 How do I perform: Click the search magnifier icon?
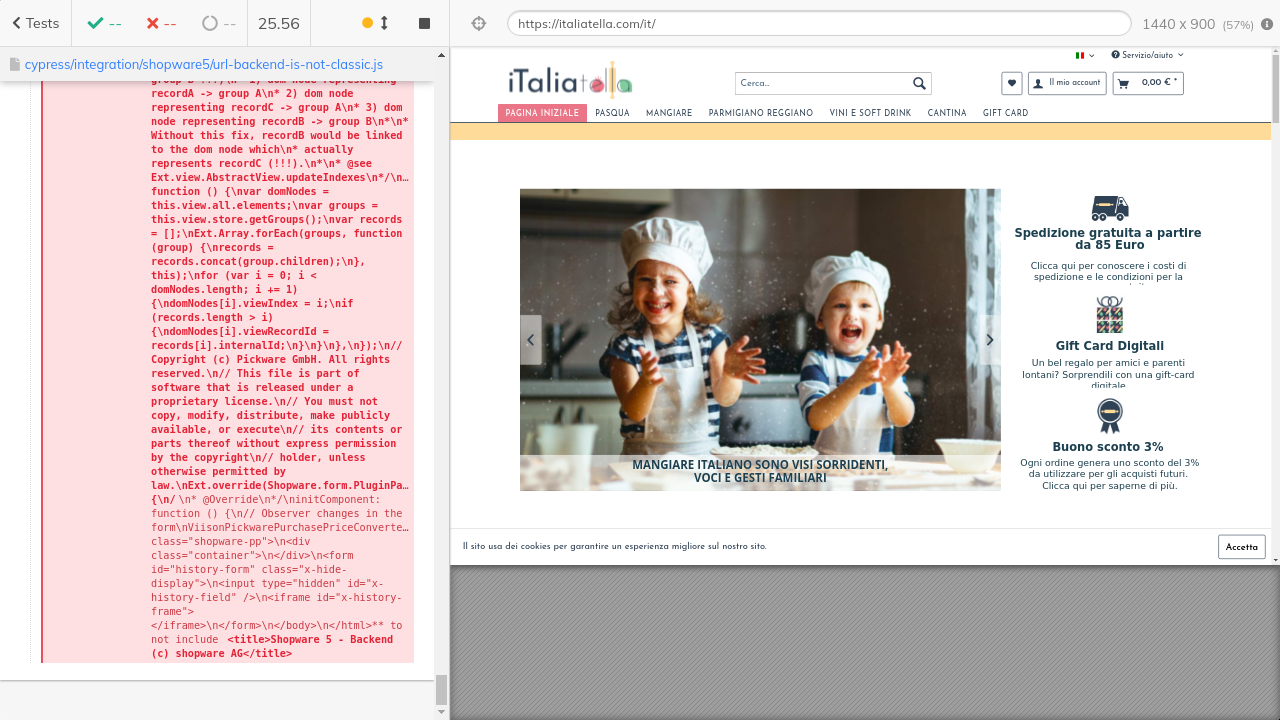point(919,84)
